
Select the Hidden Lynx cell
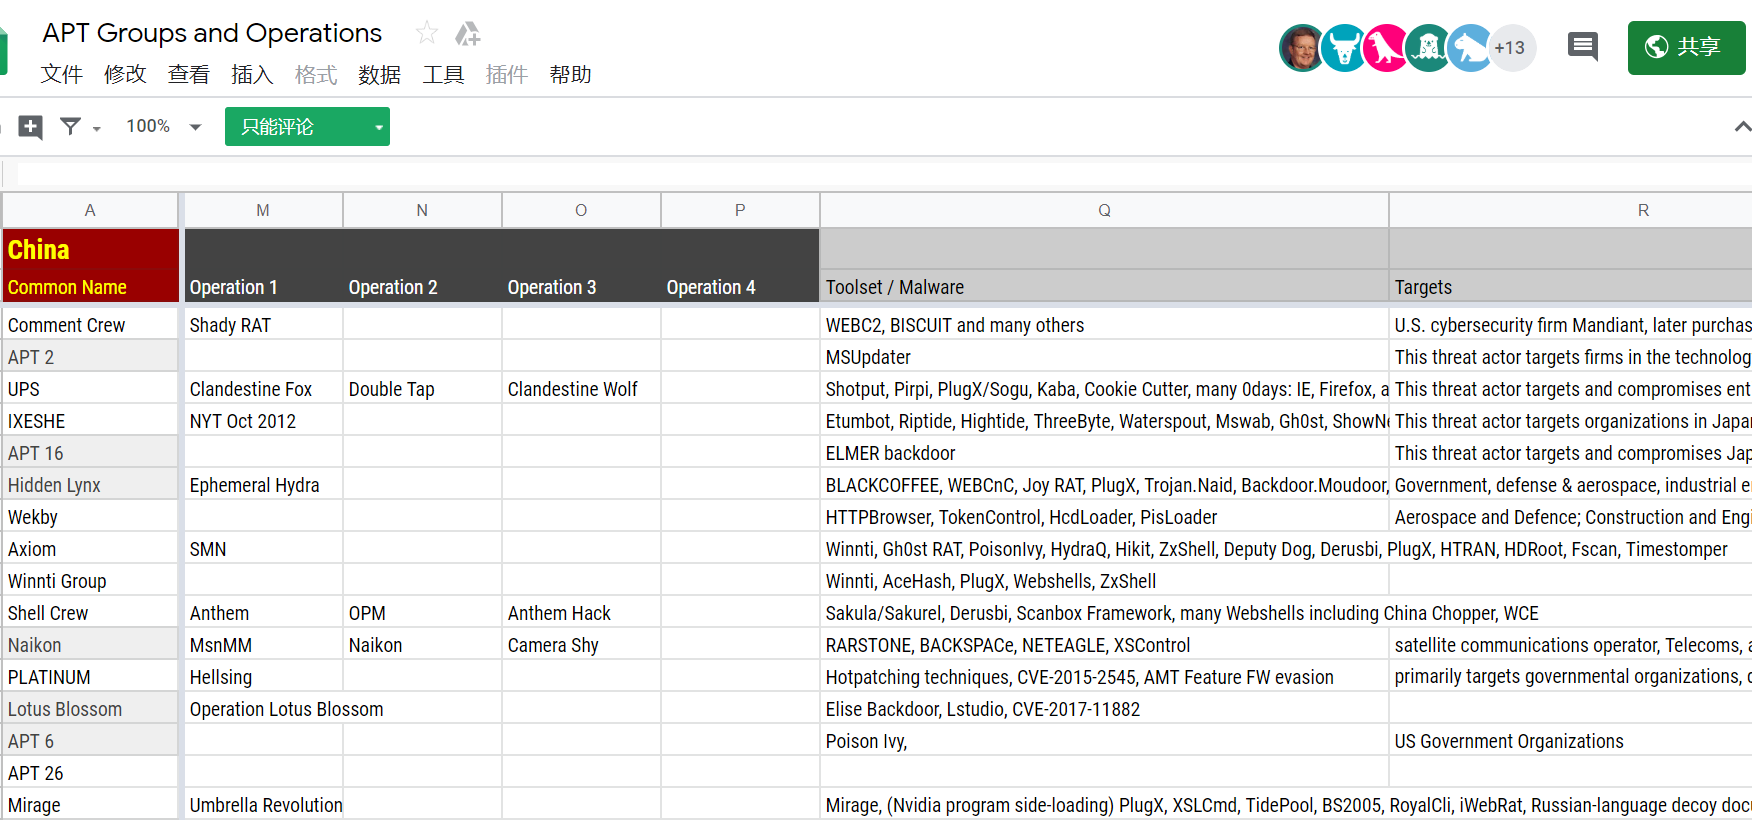coord(90,485)
